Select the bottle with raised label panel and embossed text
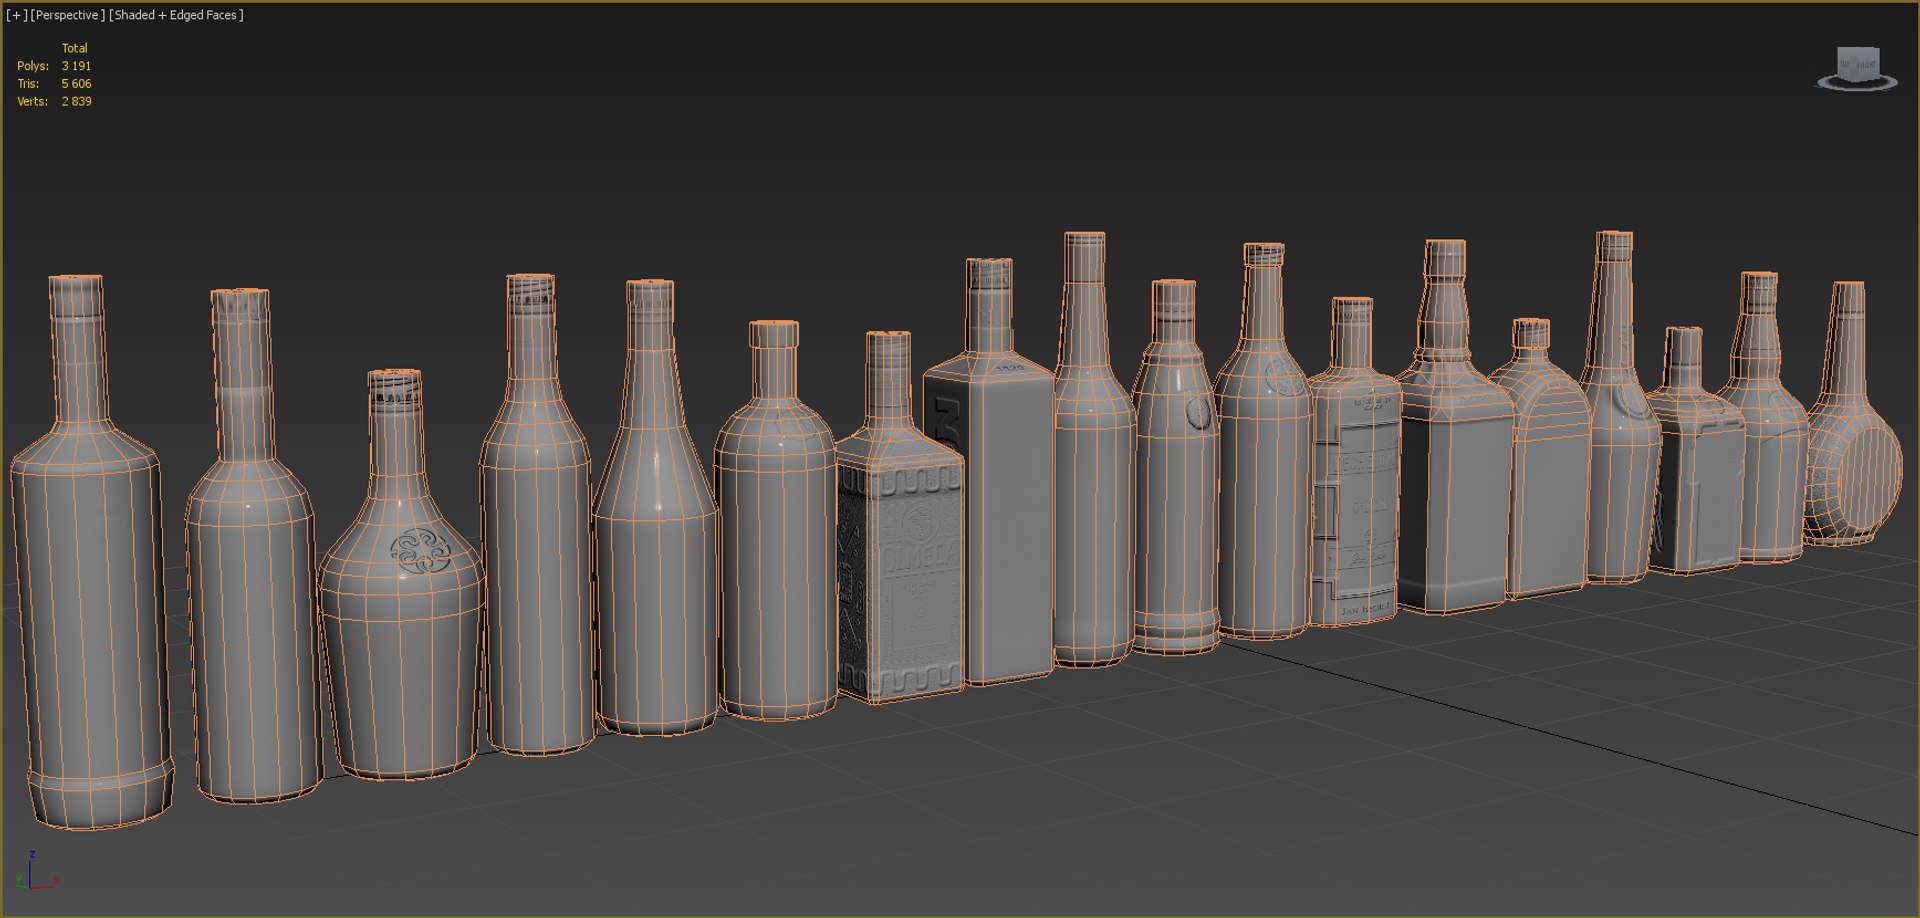1920x918 pixels. click(x=1354, y=462)
